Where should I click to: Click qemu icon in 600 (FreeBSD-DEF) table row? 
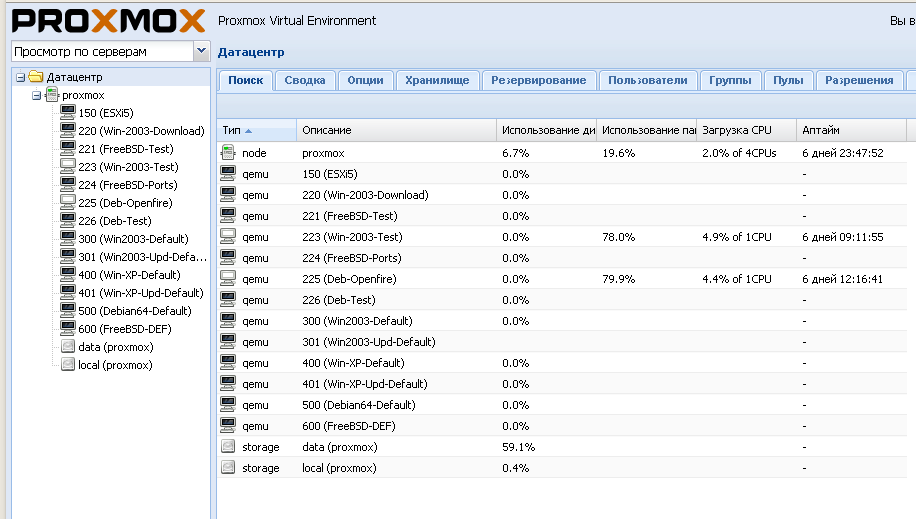[x=228, y=425]
